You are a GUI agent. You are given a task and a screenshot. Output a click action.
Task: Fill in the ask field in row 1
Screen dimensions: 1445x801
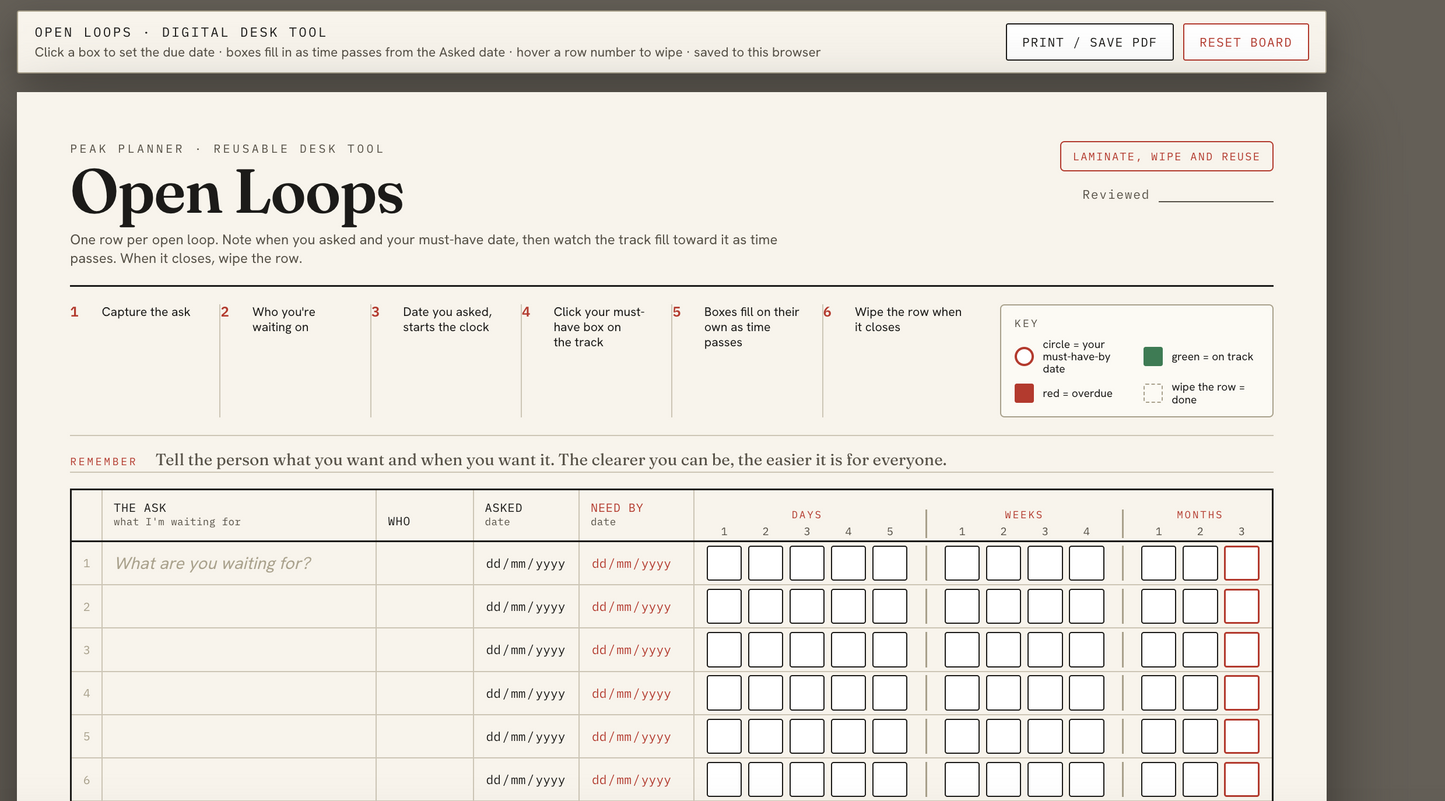[x=239, y=563]
